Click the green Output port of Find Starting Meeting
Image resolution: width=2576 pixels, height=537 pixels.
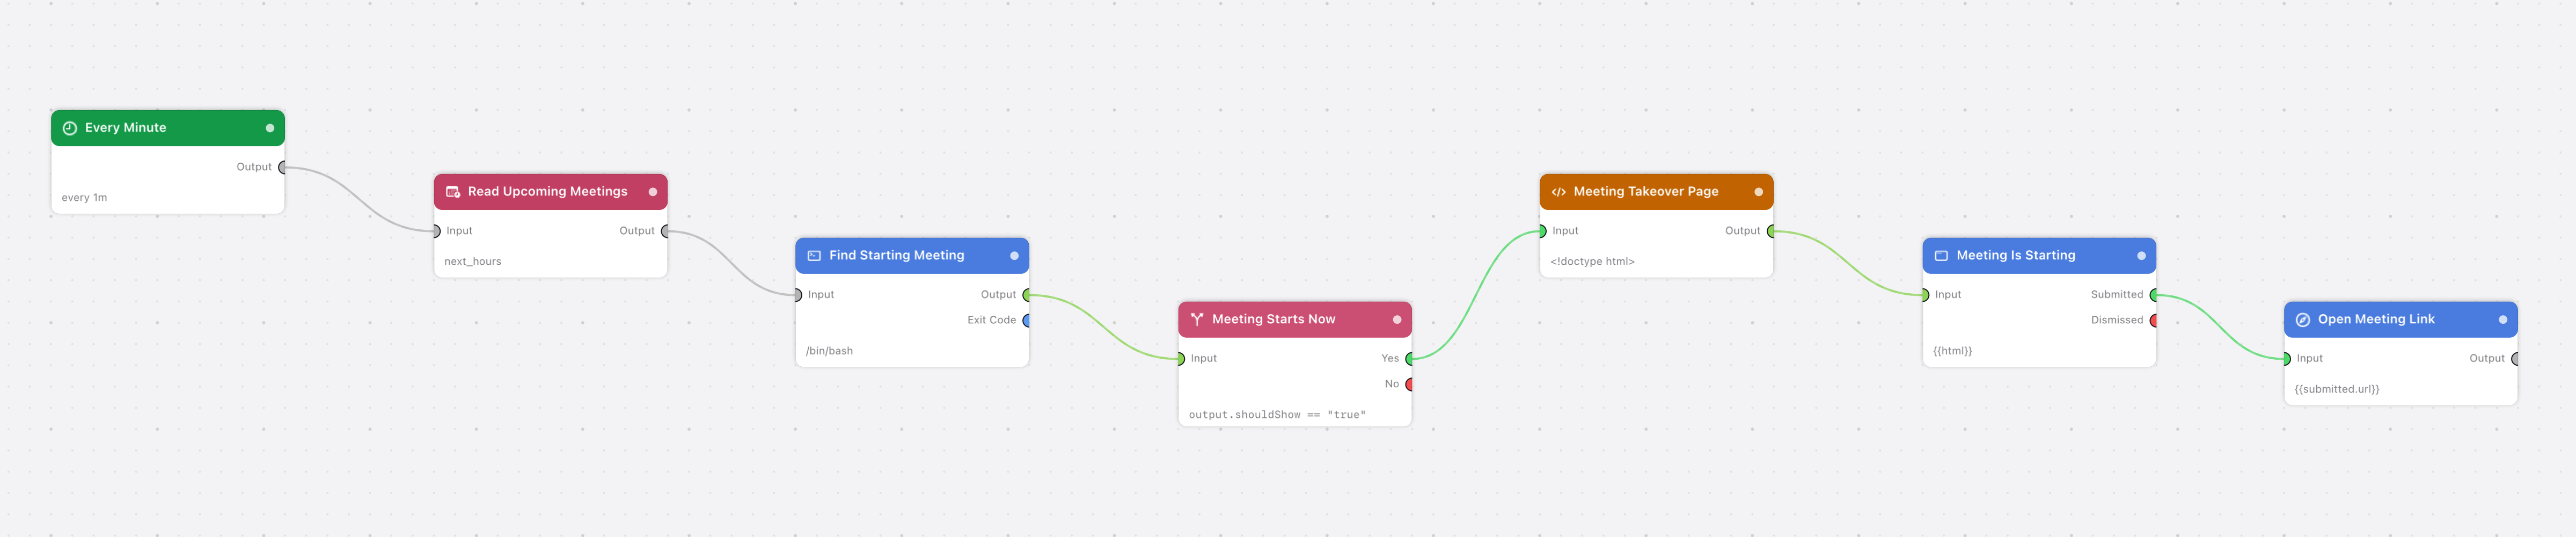(x=1026, y=295)
